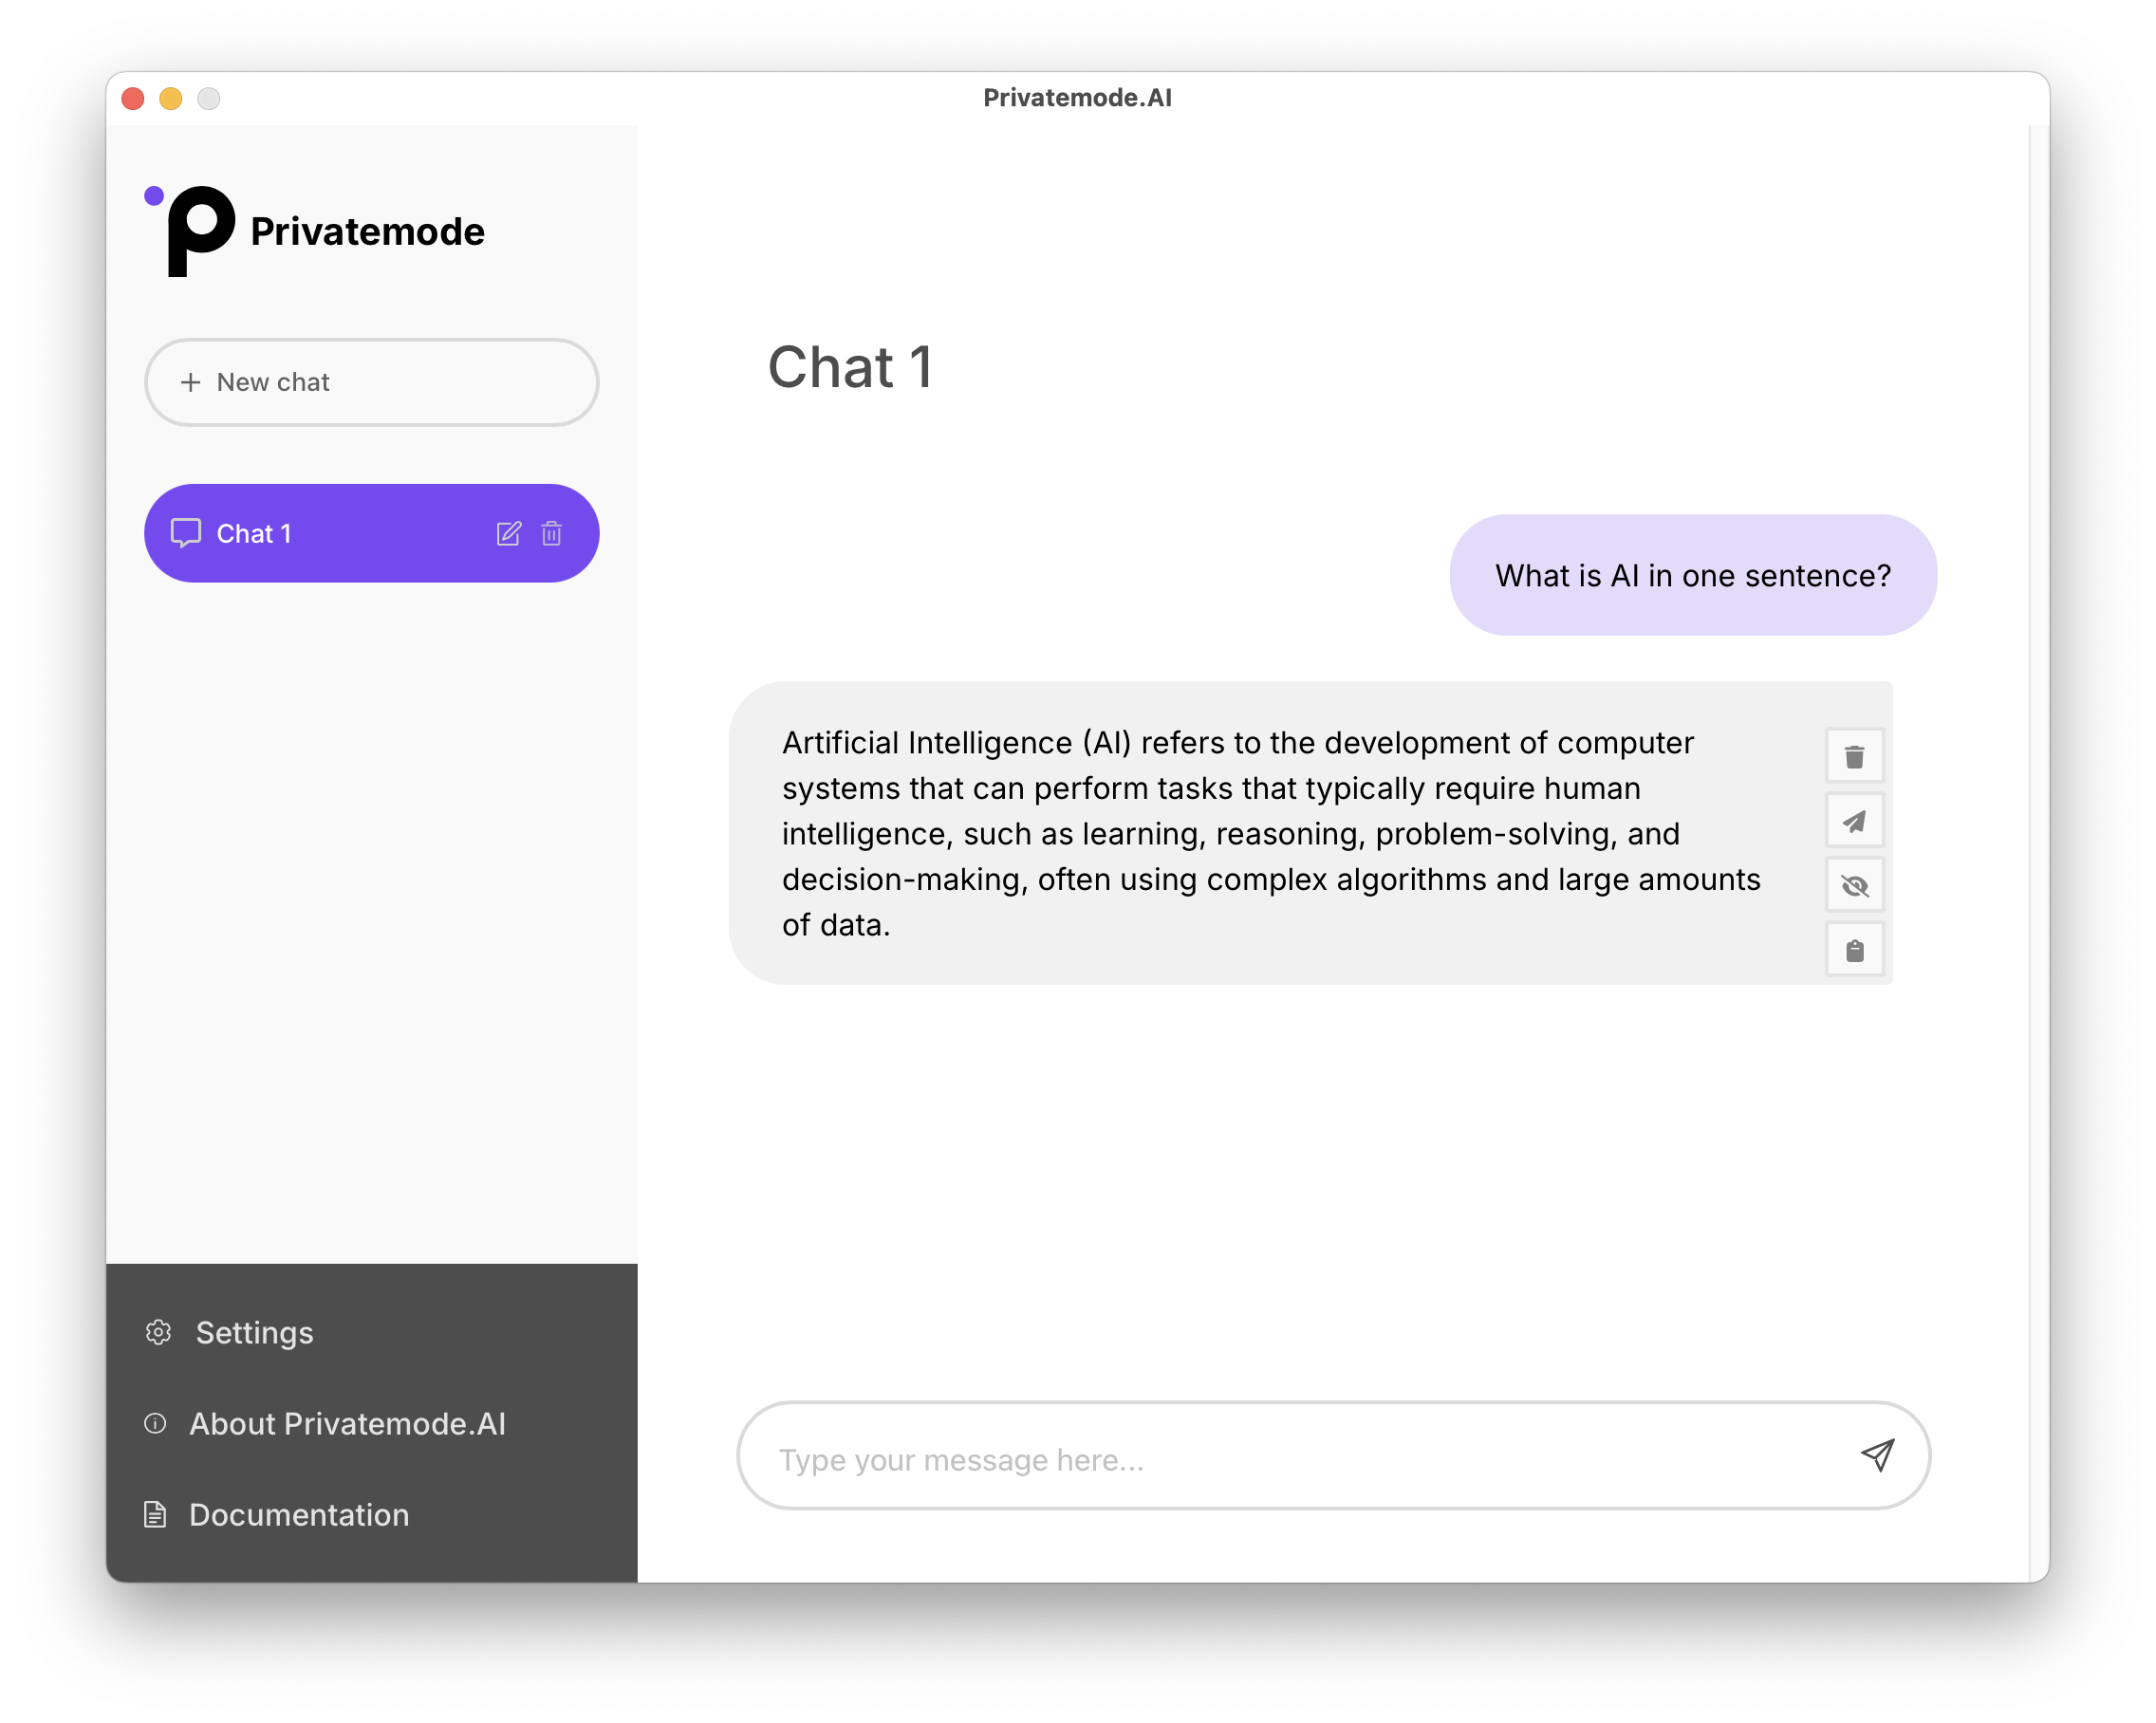Click the info icon next to About
The height and width of the screenshot is (1723, 2156).
point(155,1422)
